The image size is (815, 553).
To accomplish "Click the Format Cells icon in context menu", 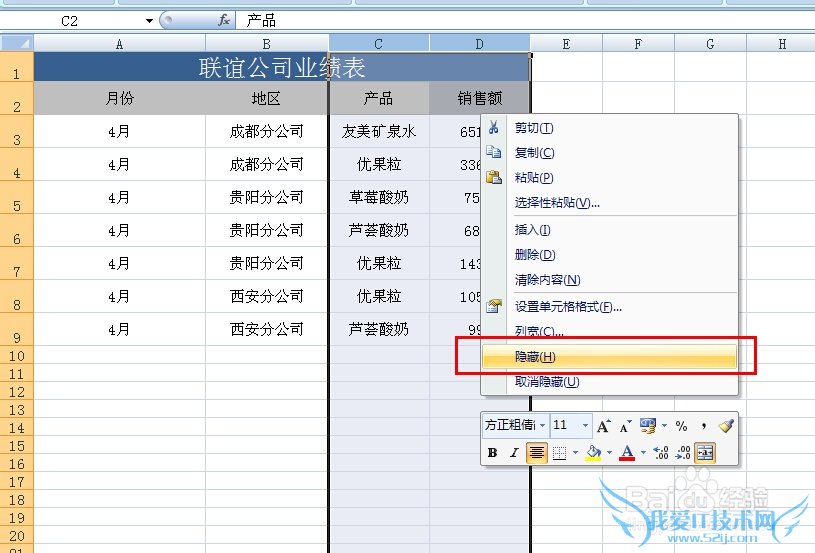I will pyautogui.click(x=493, y=306).
